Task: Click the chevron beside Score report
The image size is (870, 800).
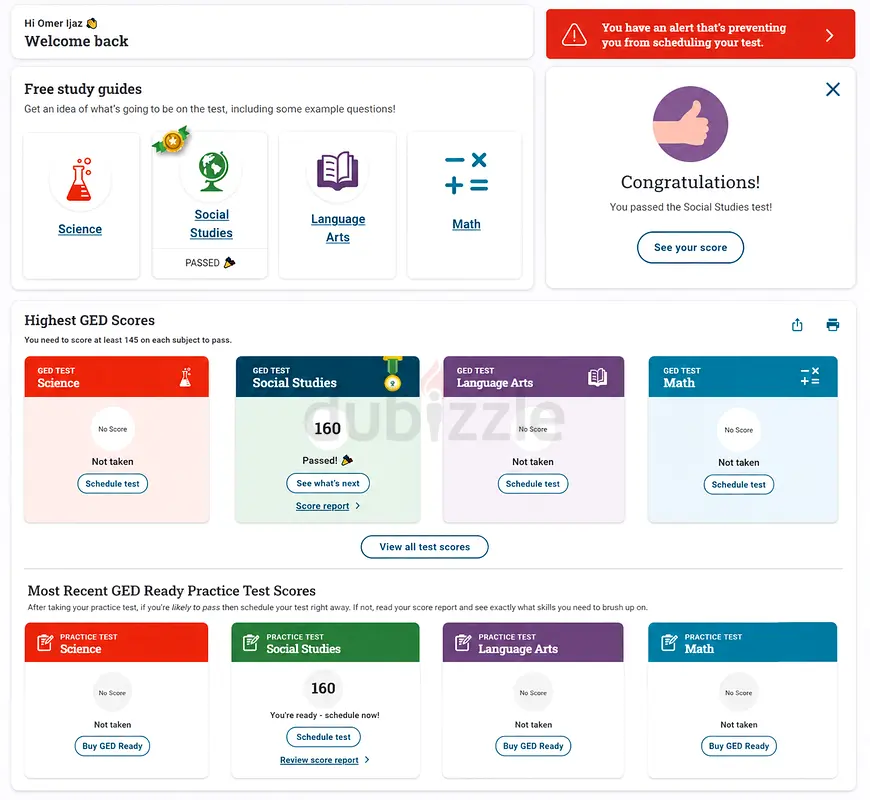Action: (x=358, y=506)
